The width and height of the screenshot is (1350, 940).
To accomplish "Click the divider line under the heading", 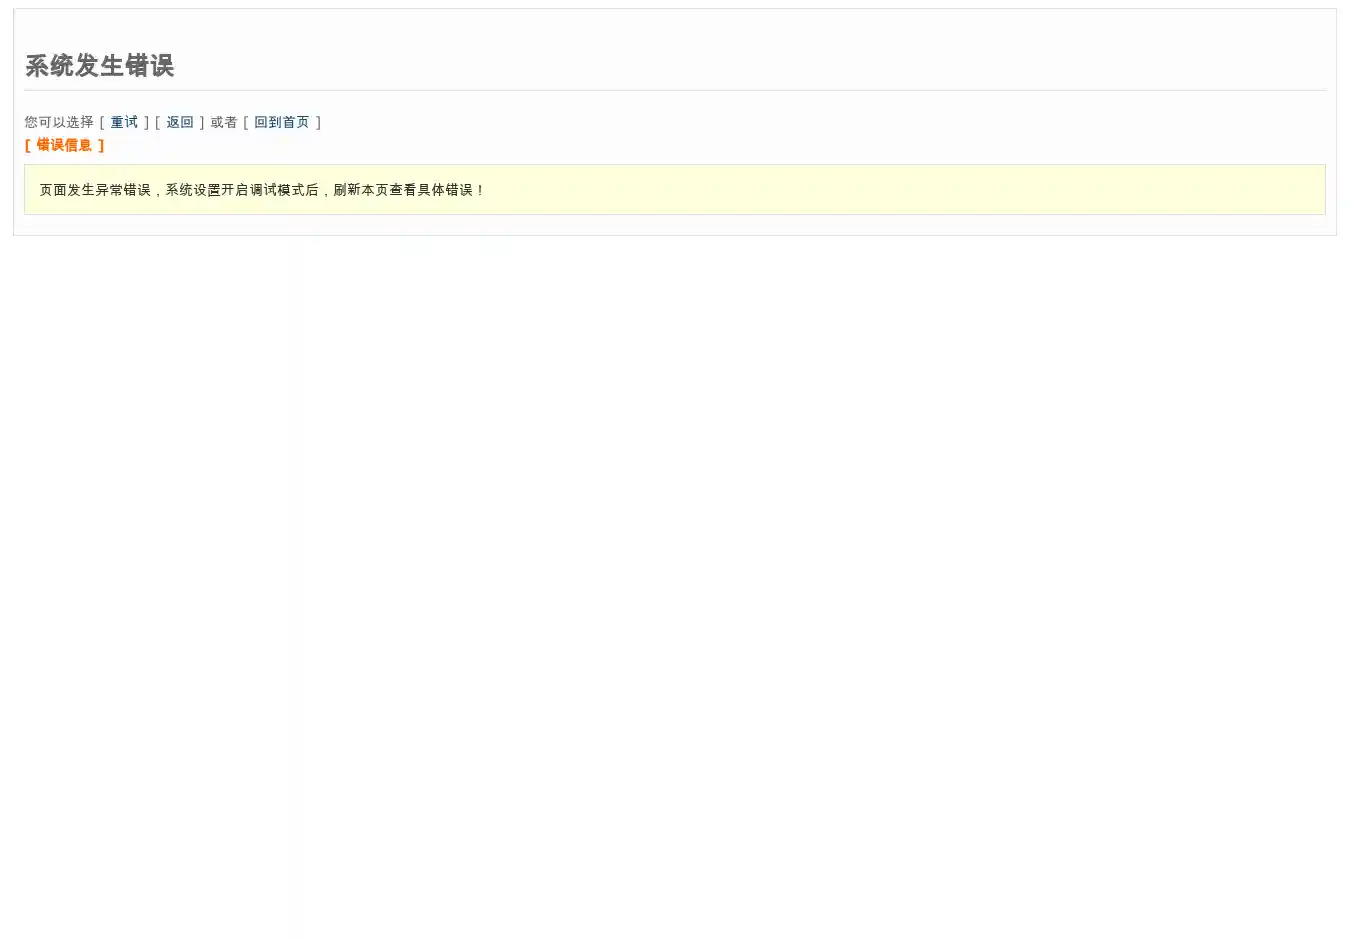I will (675, 90).
